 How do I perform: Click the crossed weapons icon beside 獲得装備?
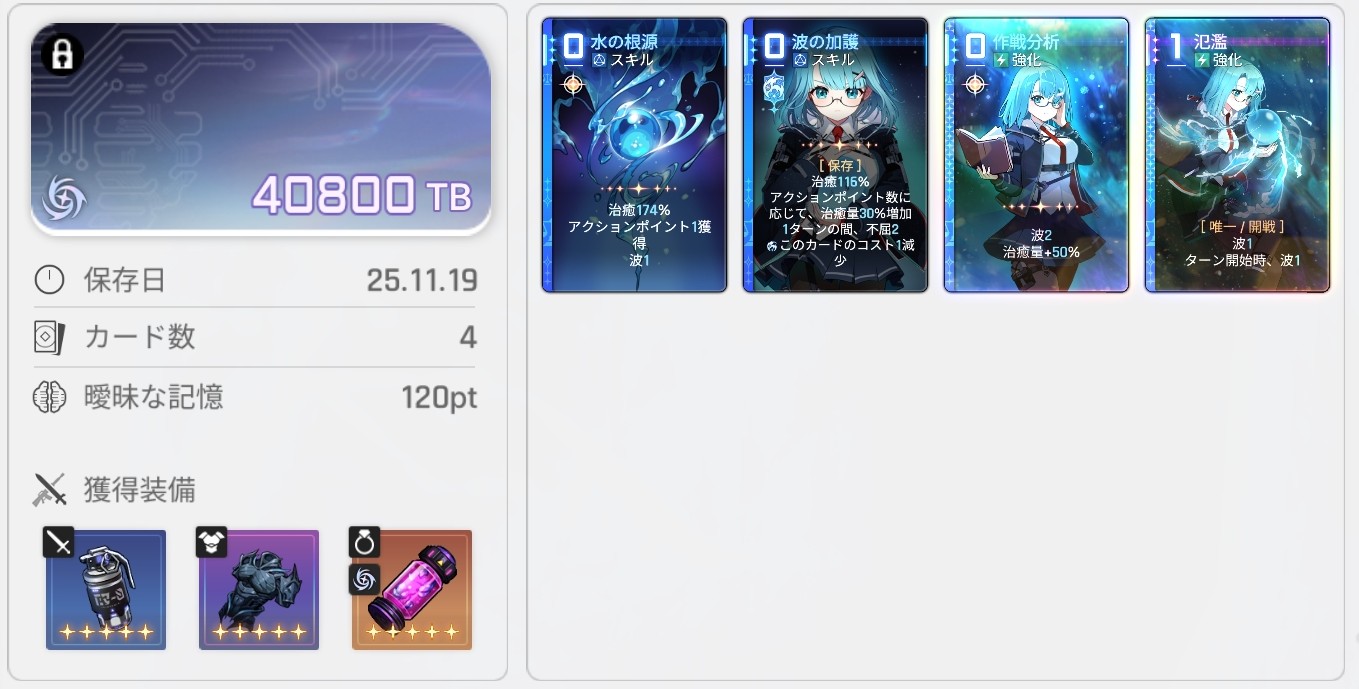click(x=49, y=490)
